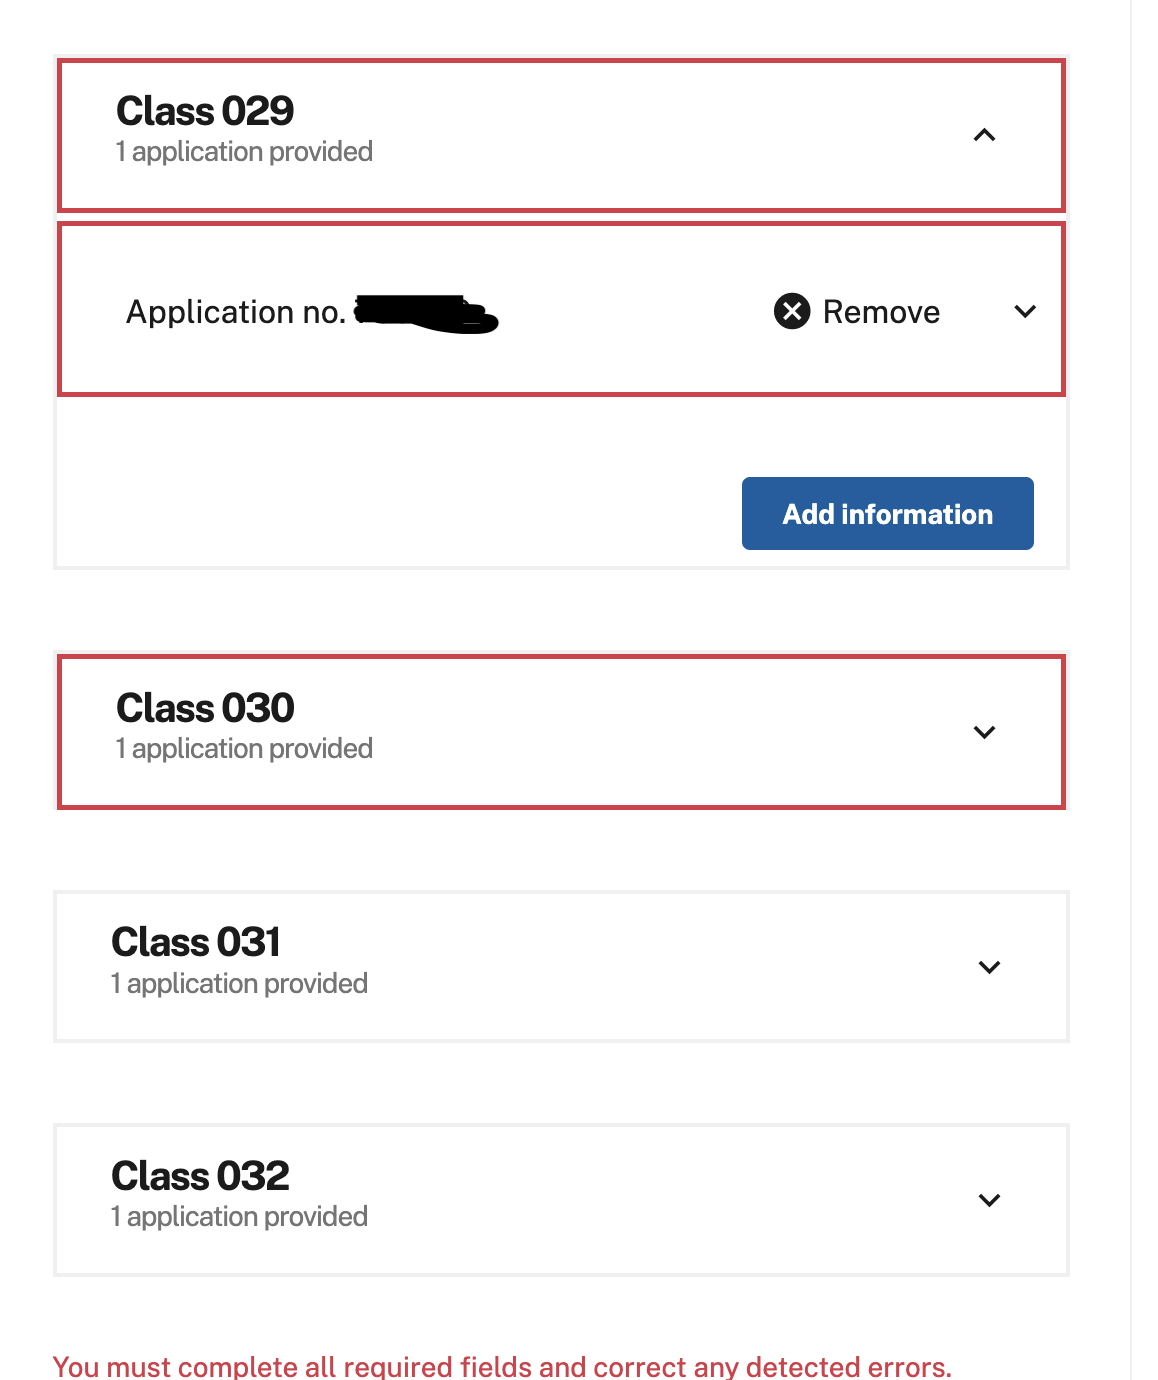The height and width of the screenshot is (1380, 1158).
Task: Click the Application no. label text
Action: (x=235, y=312)
